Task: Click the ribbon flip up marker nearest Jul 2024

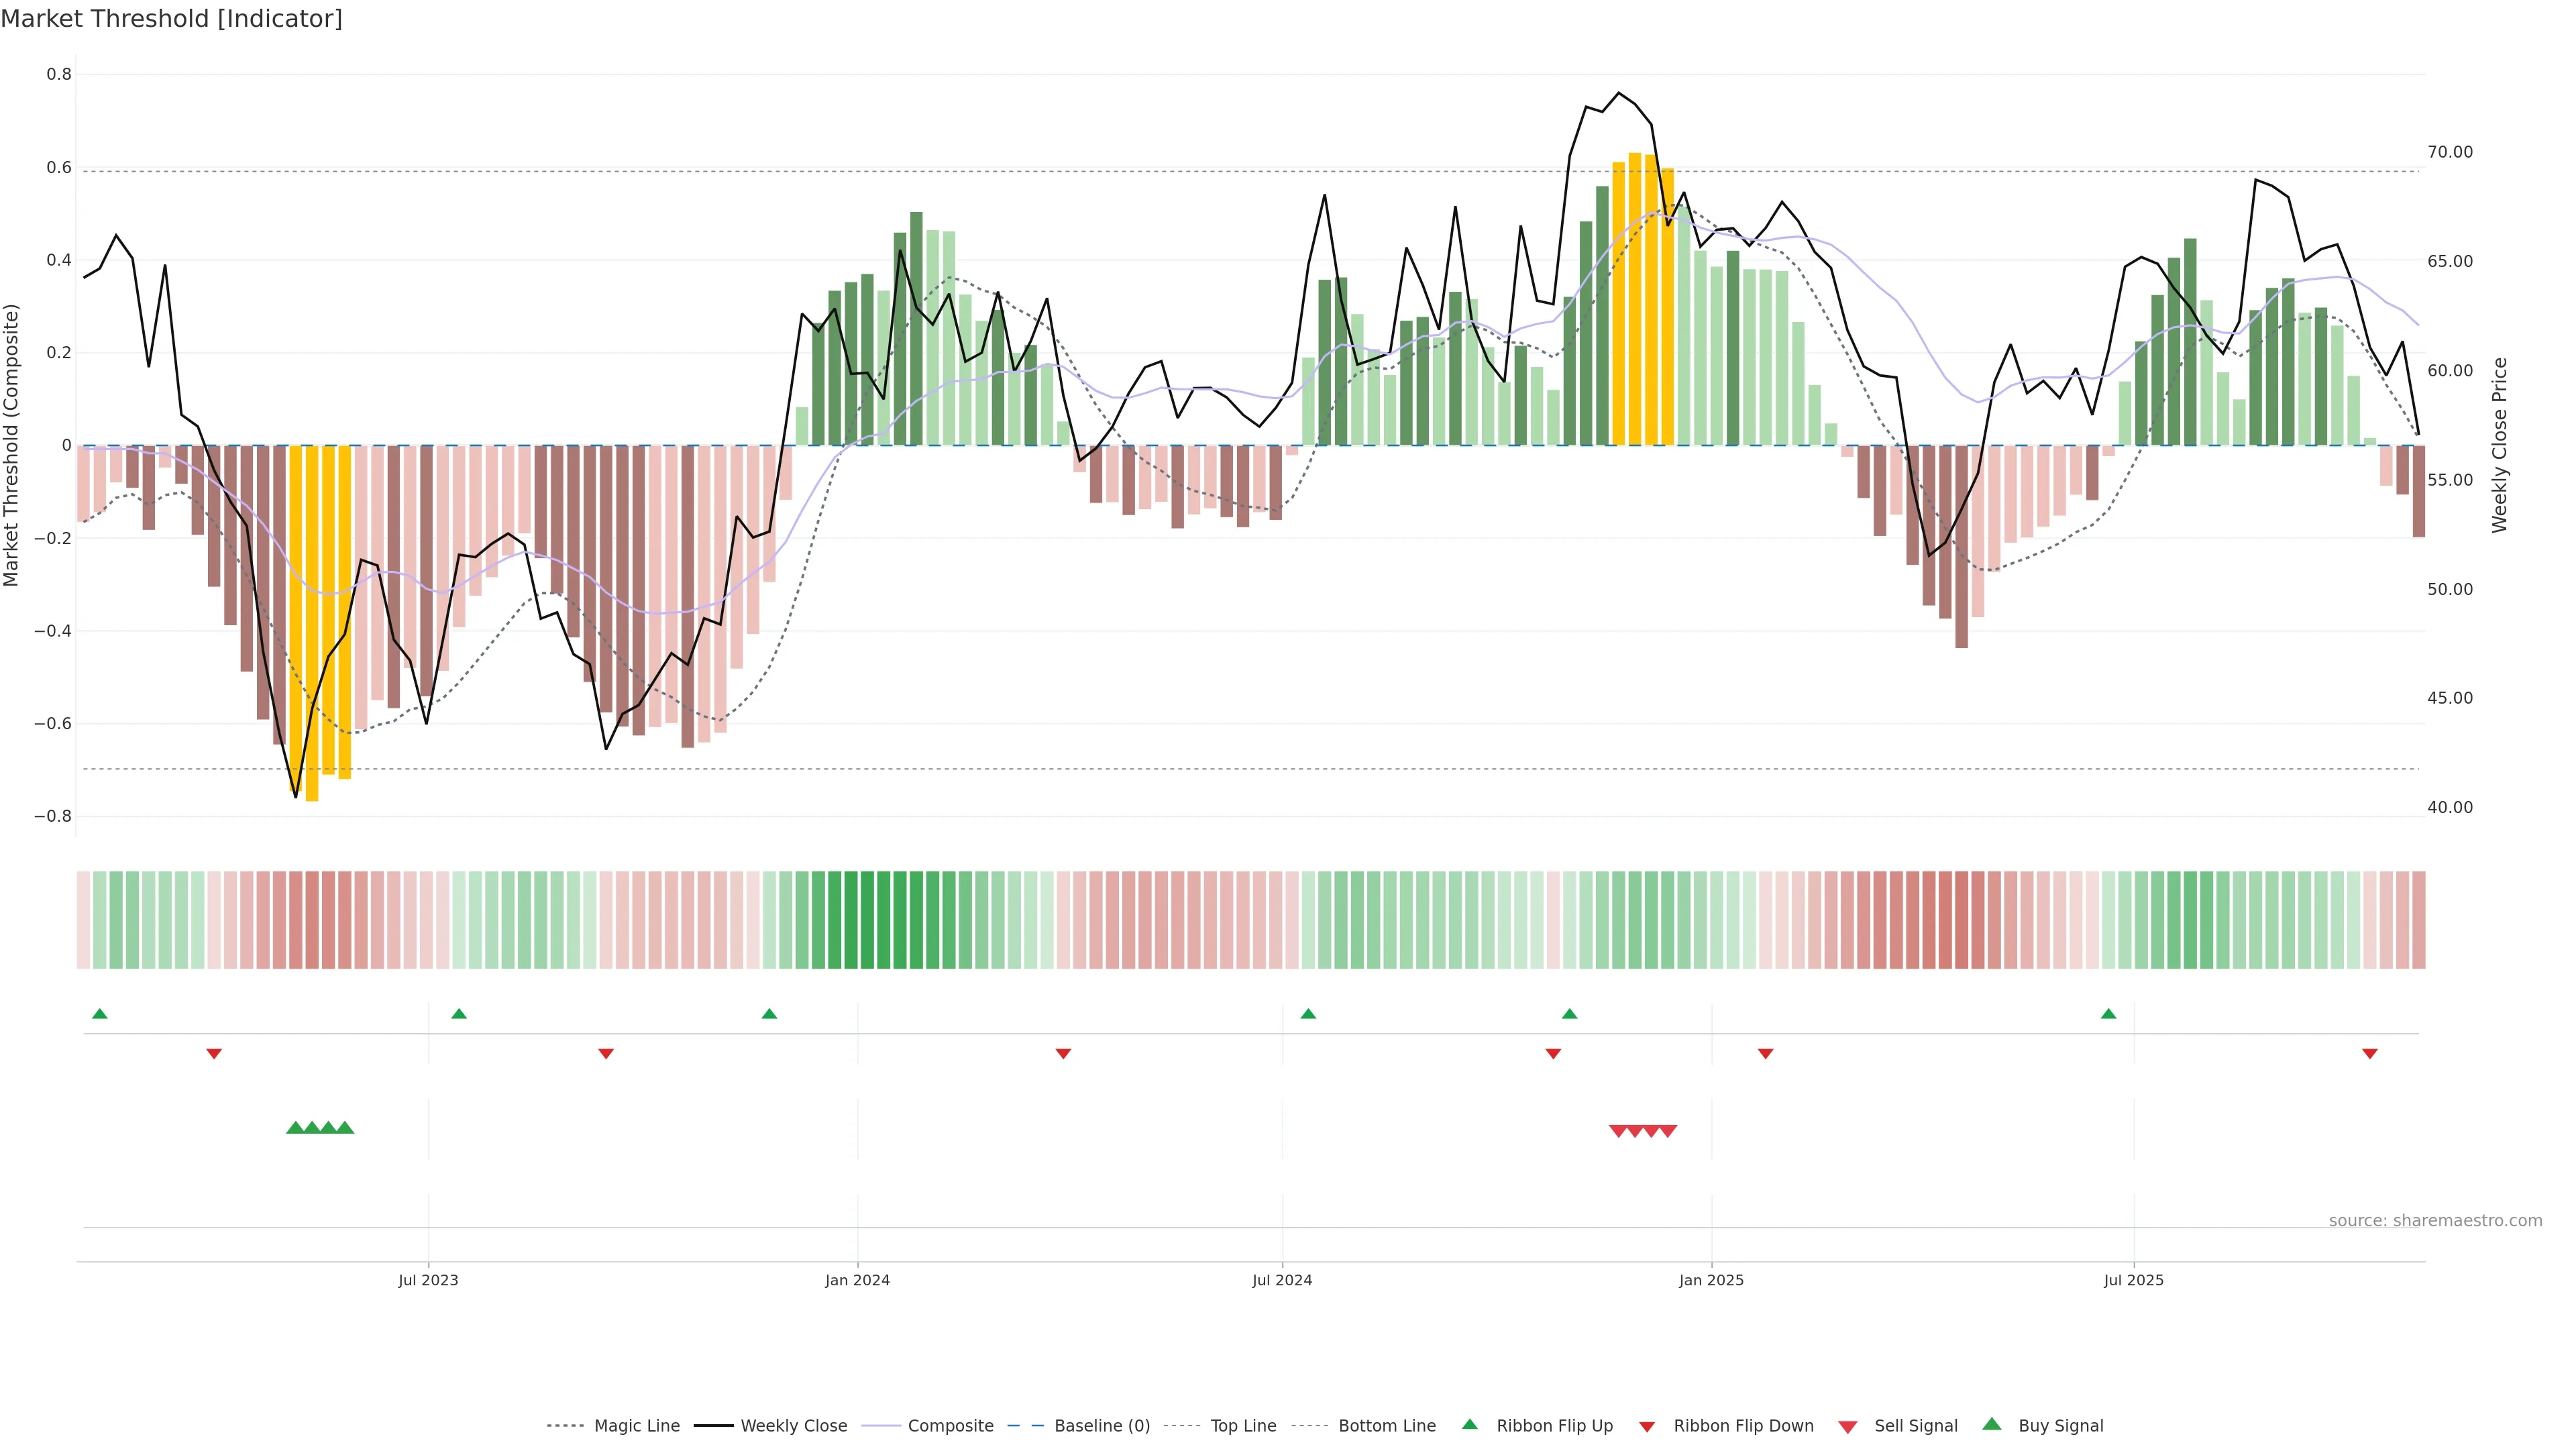Action: click(1308, 1014)
